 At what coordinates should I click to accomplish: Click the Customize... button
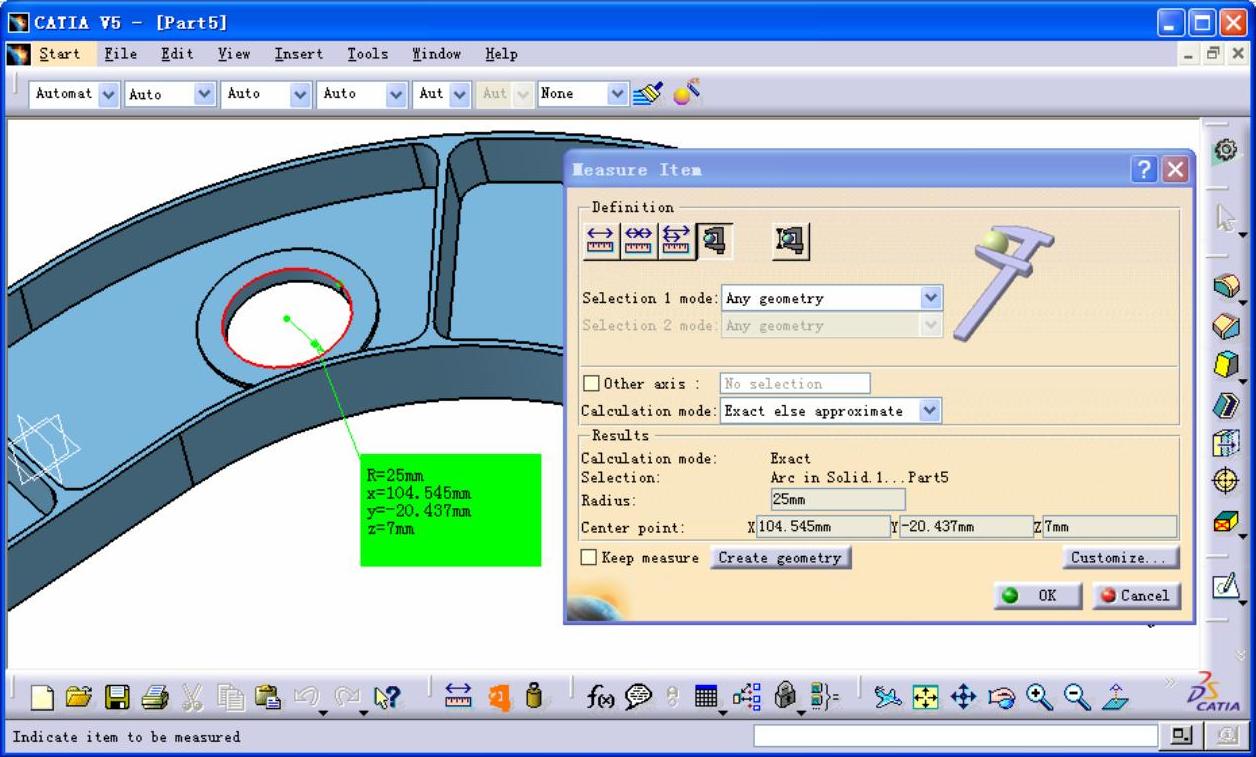coord(1121,558)
